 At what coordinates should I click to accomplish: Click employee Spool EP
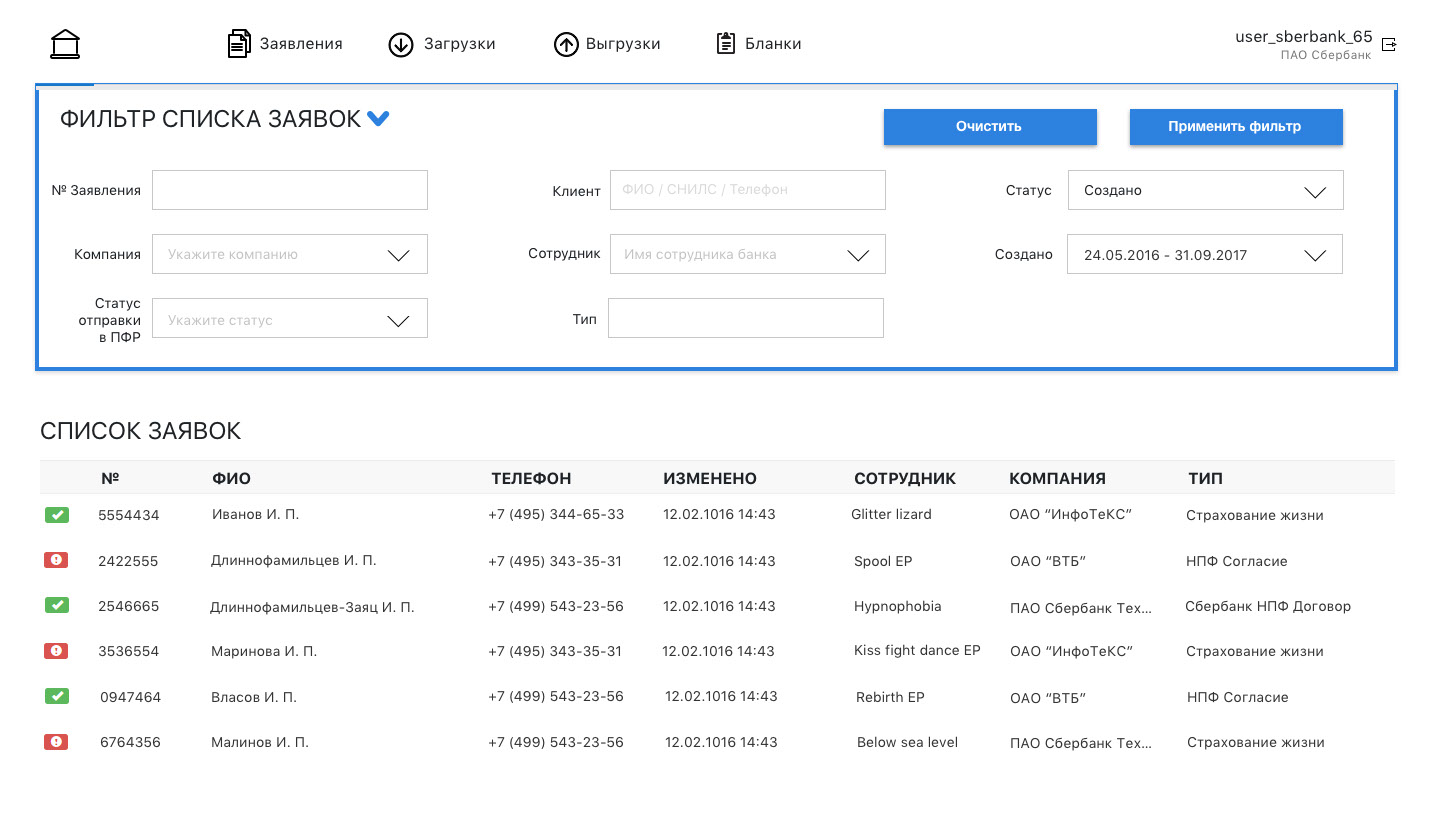click(x=883, y=561)
